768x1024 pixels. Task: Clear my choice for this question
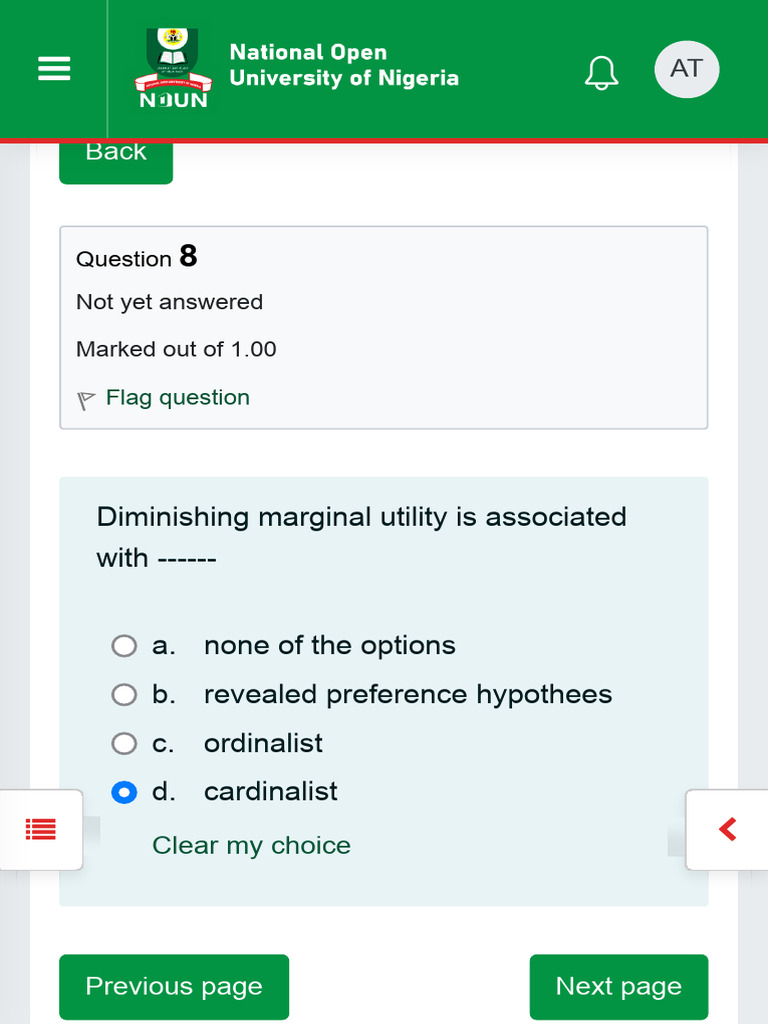tap(251, 846)
